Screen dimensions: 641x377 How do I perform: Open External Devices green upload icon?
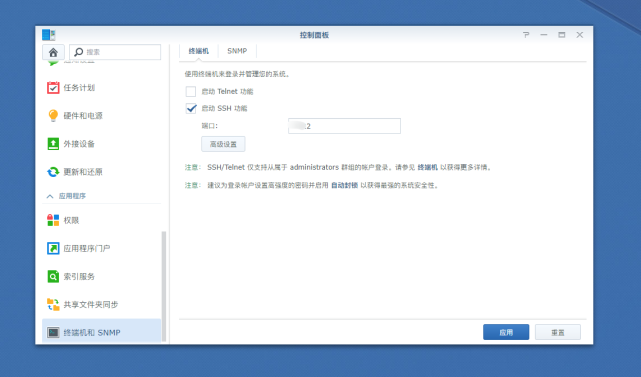point(53,144)
